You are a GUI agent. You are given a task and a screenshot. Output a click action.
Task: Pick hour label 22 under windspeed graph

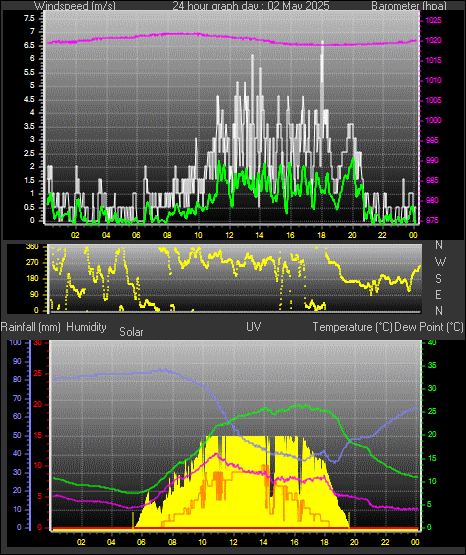[382, 235]
